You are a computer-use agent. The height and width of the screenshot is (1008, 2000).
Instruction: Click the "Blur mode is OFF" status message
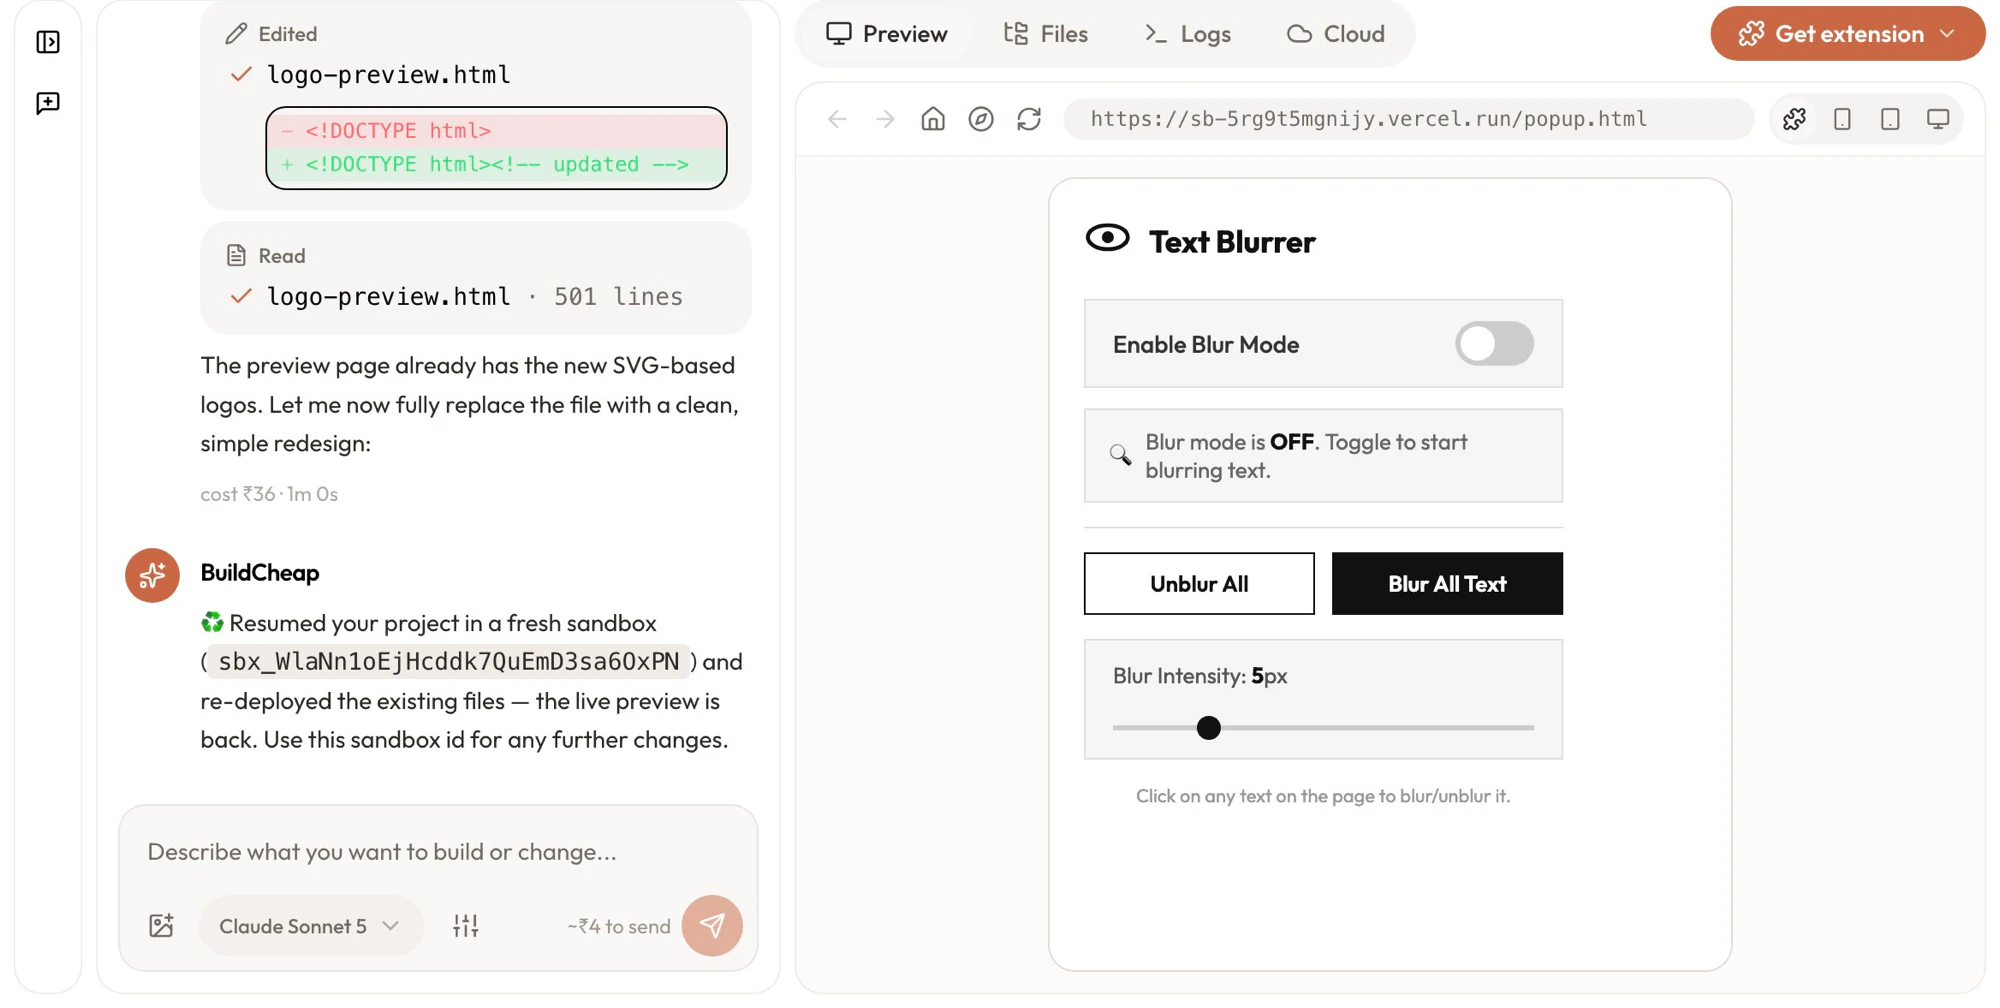click(x=1323, y=456)
